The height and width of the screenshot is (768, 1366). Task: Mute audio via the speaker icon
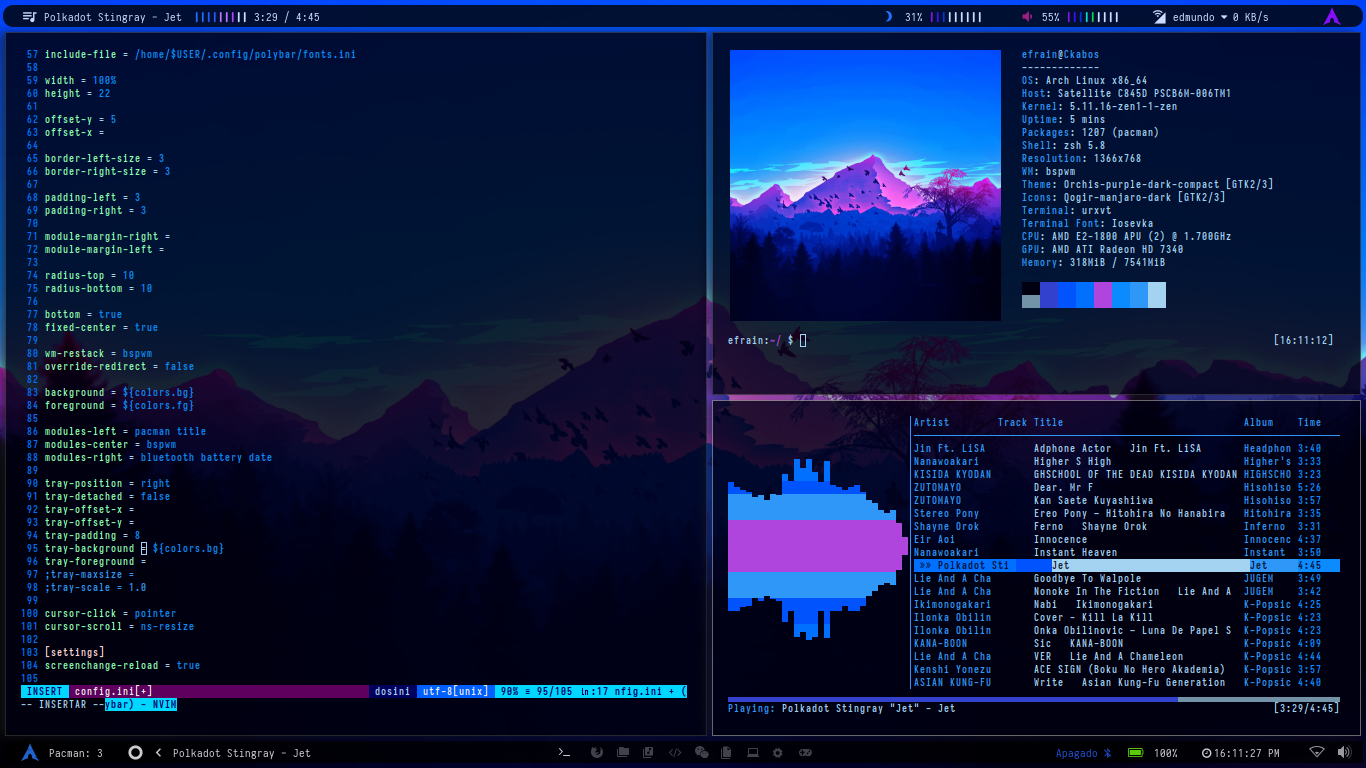click(x=1027, y=17)
